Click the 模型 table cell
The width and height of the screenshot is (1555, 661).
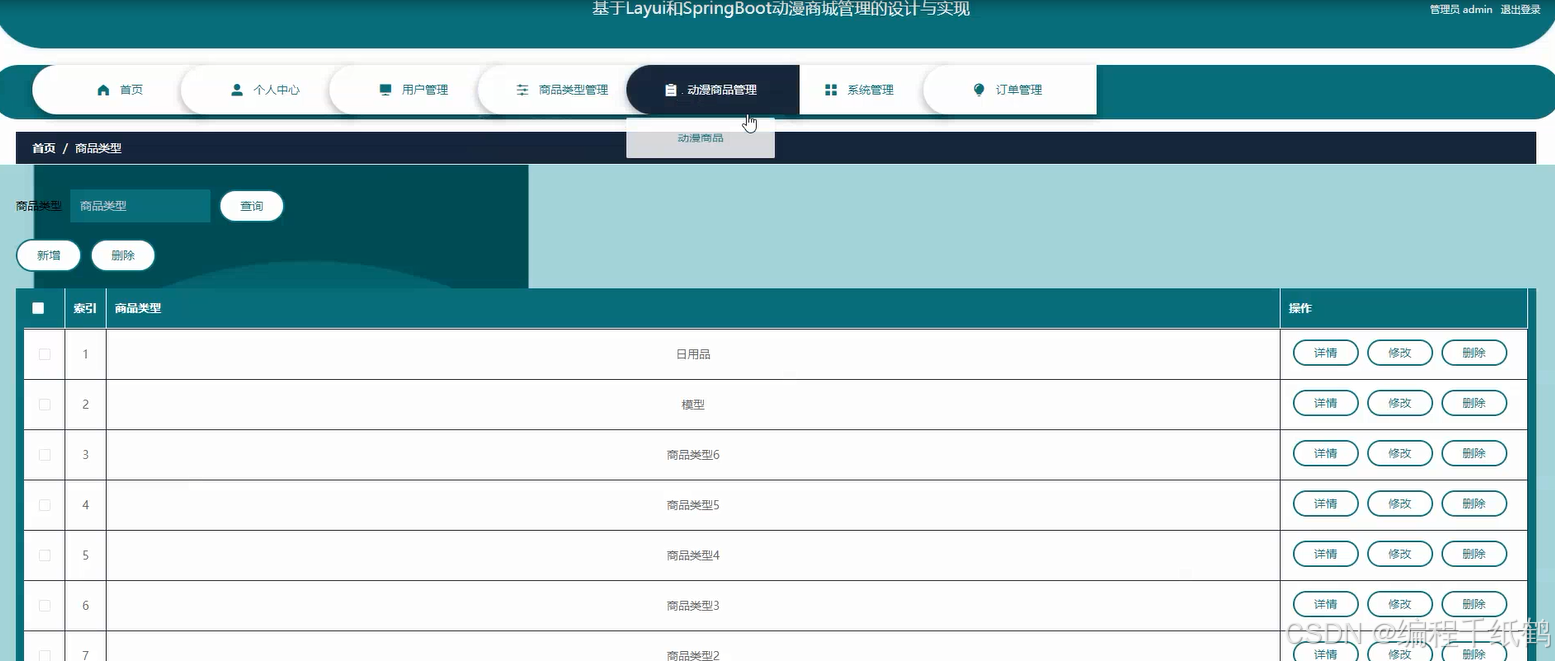click(x=693, y=405)
